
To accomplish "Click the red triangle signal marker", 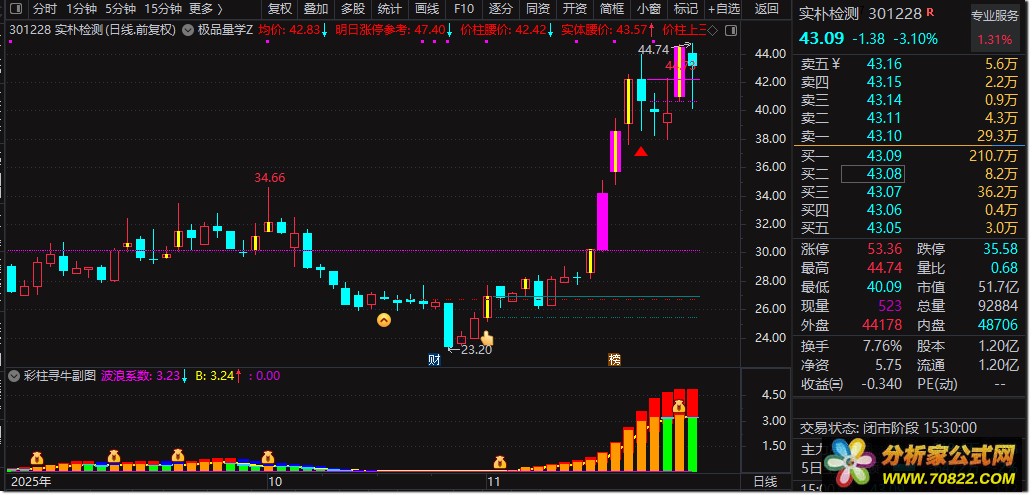I will click(641, 152).
